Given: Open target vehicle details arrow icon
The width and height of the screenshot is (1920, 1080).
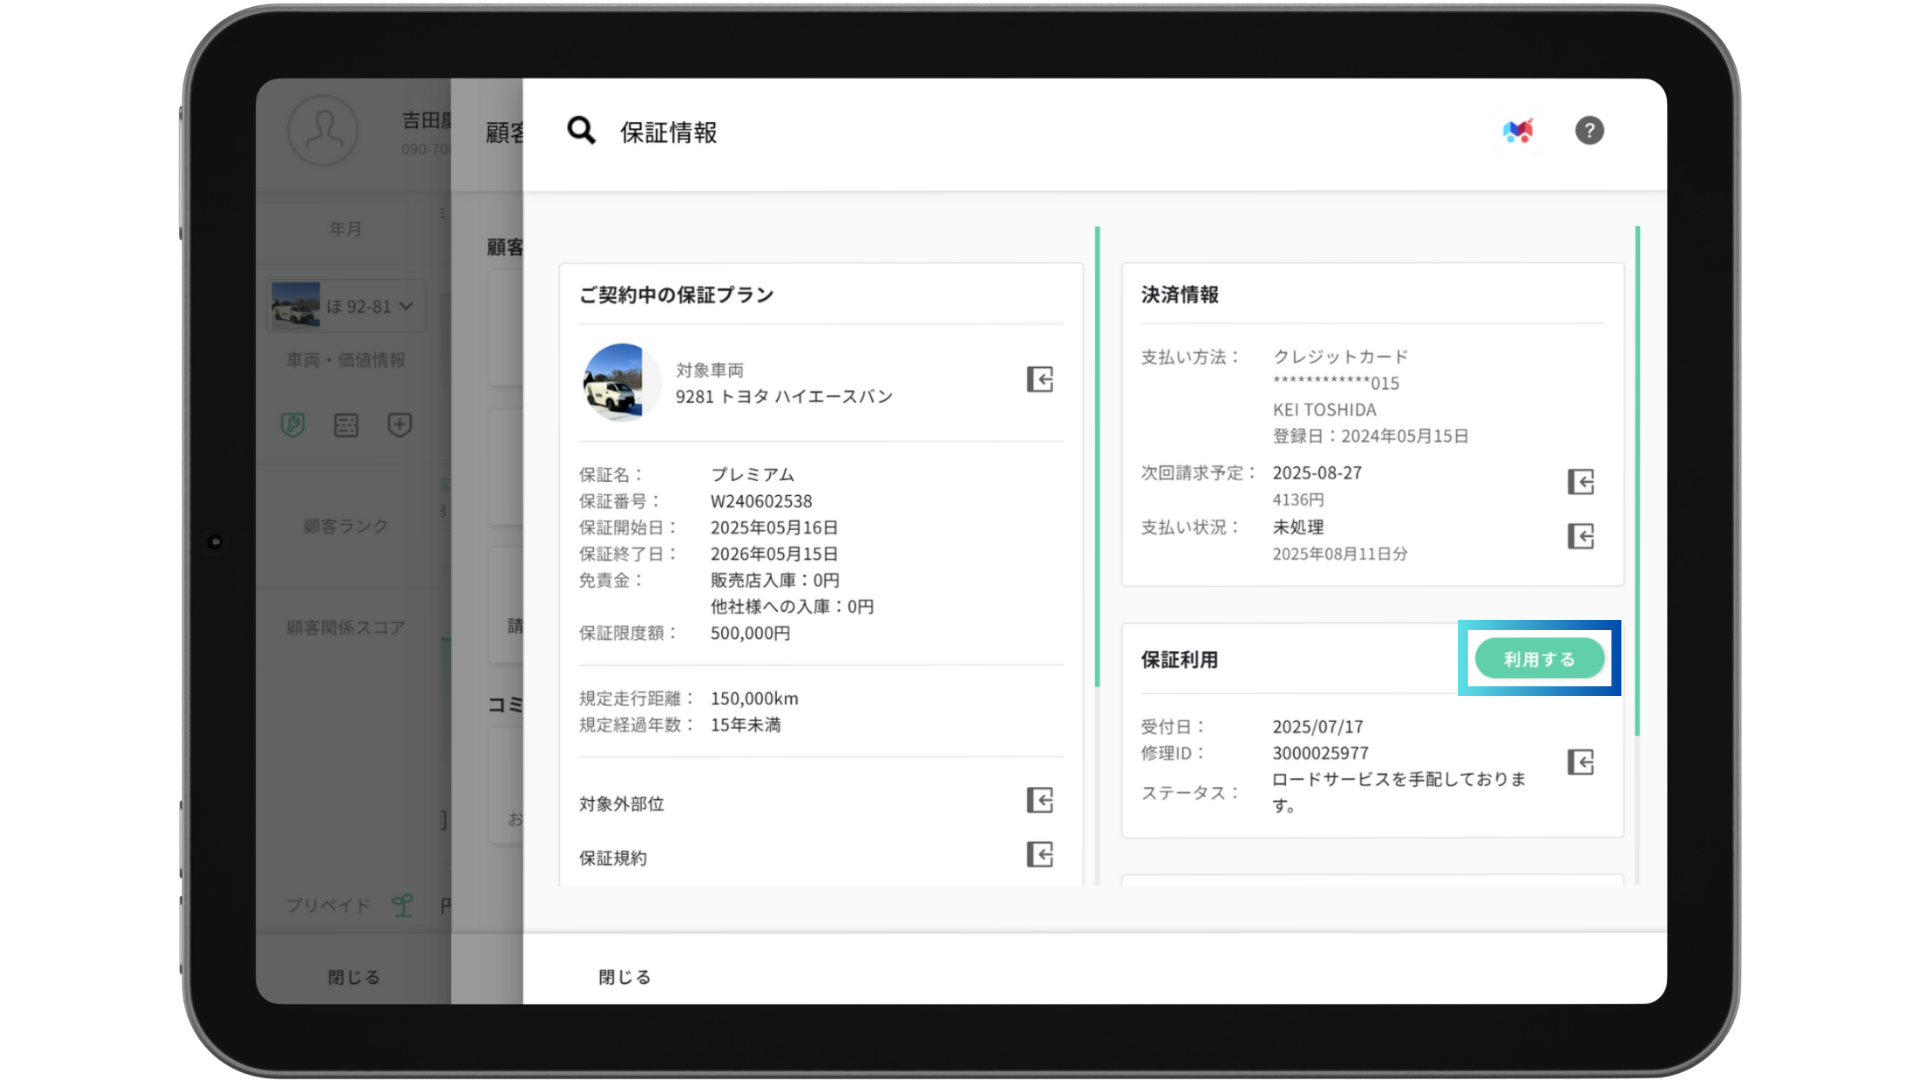Looking at the screenshot, I should 1040,380.
